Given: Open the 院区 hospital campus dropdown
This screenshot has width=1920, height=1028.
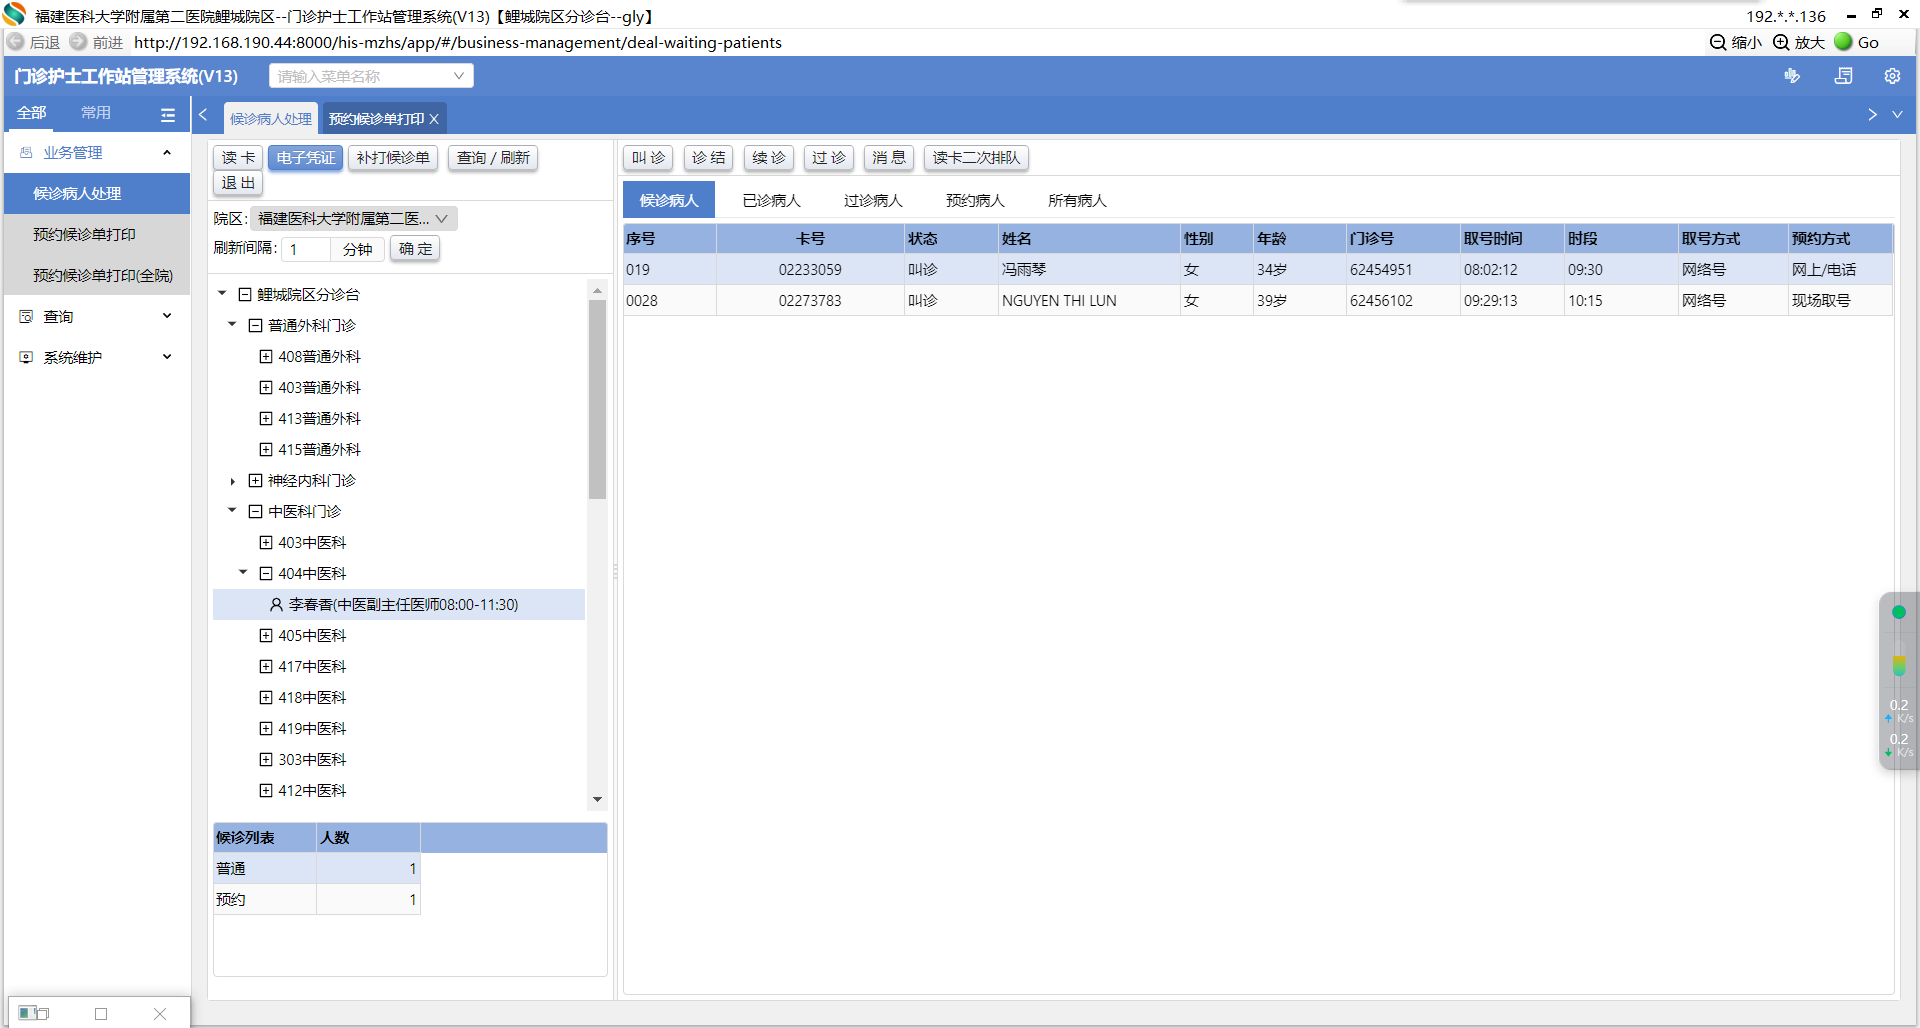Looking at the screenshot, I should [354, 219].
